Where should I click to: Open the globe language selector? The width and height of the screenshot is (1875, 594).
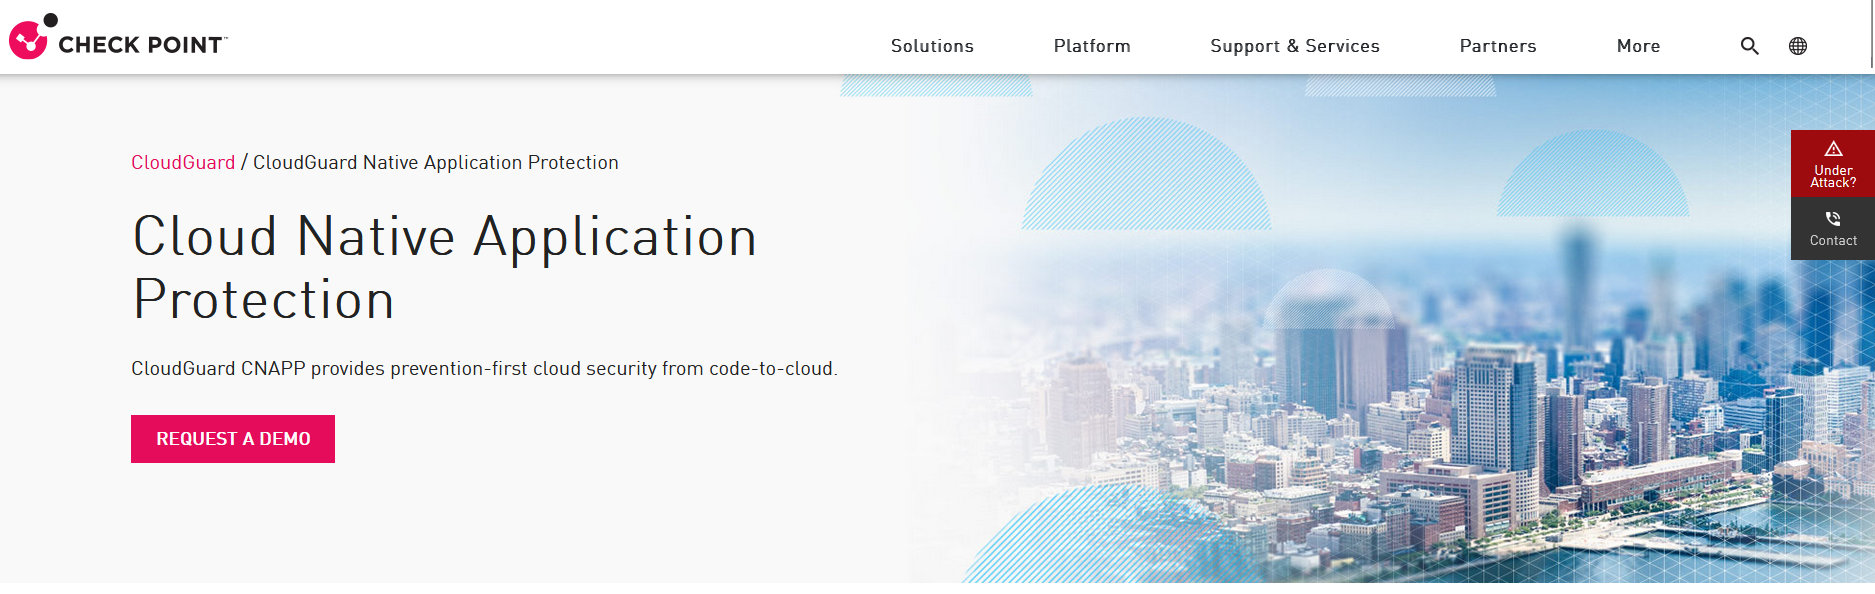[1798, 46]
